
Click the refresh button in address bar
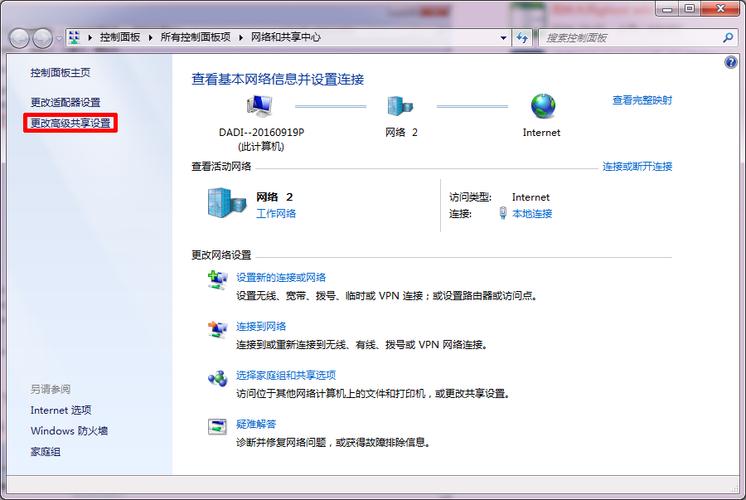(x=522, y=38)
